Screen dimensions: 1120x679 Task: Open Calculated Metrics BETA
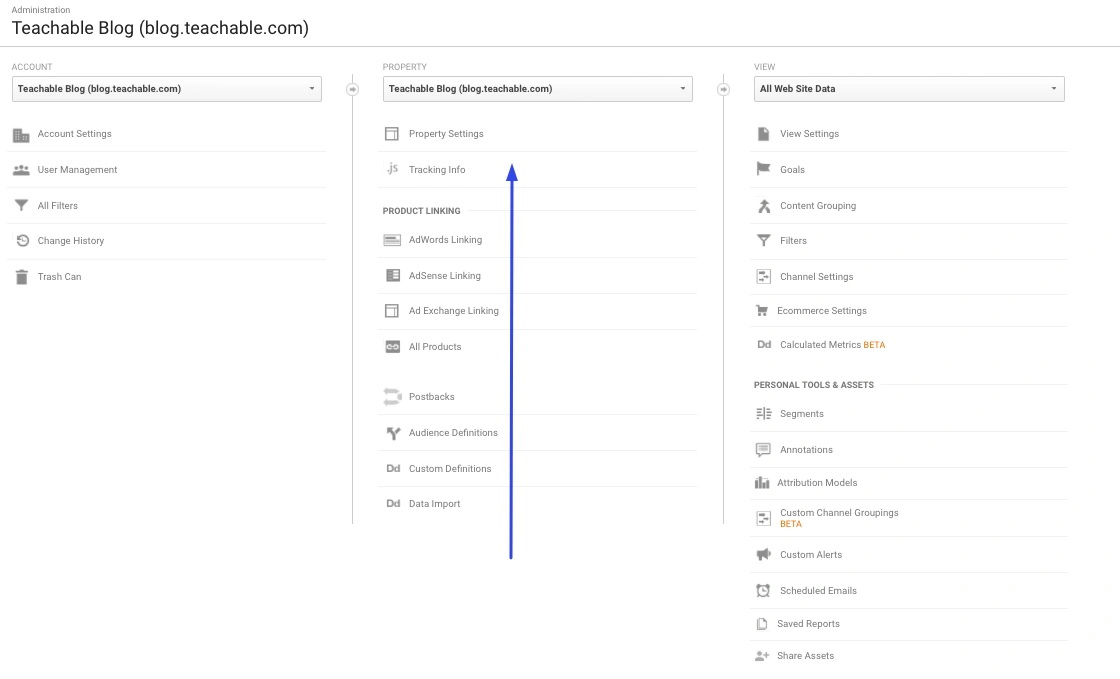click(x=834, y=344)
